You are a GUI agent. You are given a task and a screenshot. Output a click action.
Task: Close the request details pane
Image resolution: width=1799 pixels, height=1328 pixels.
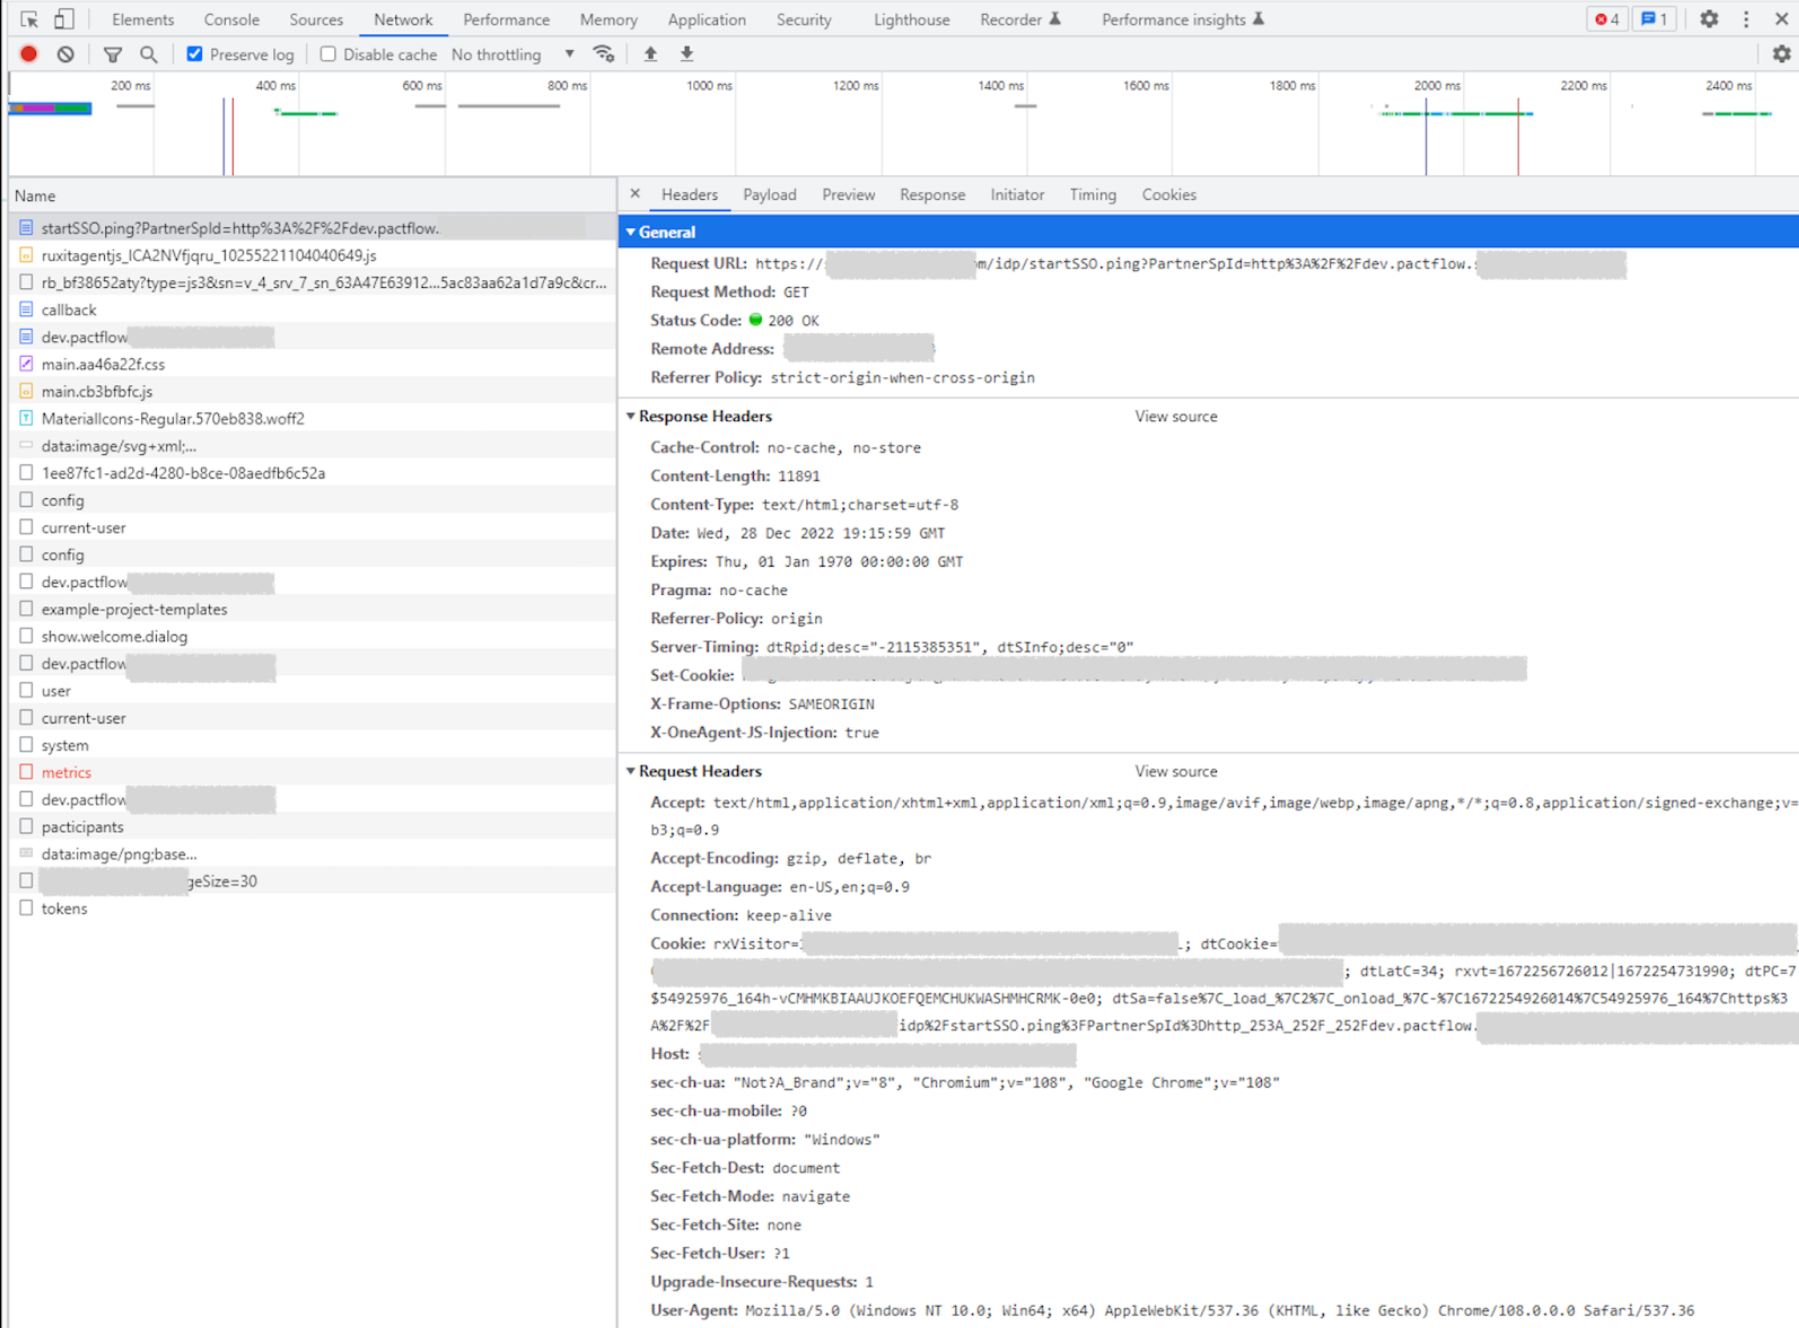635,194
